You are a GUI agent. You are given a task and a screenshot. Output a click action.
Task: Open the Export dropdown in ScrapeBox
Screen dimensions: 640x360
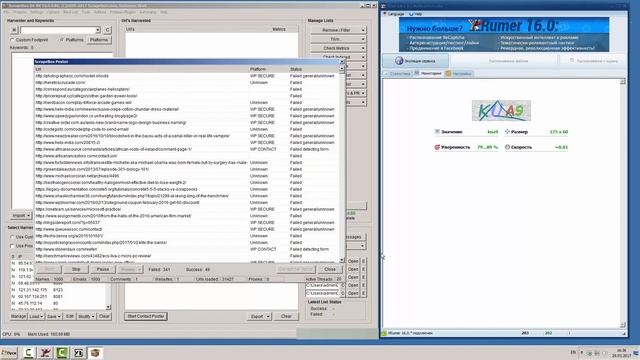260,316
